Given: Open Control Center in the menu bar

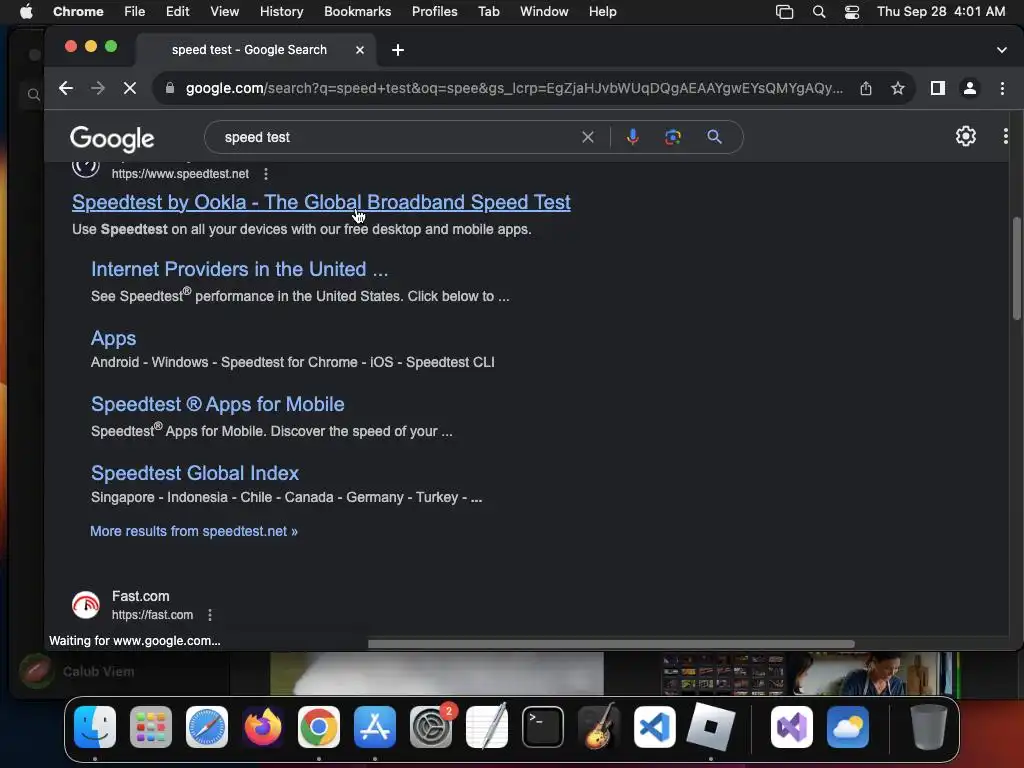Looking at the screenshot, I should tap(852, 11).
